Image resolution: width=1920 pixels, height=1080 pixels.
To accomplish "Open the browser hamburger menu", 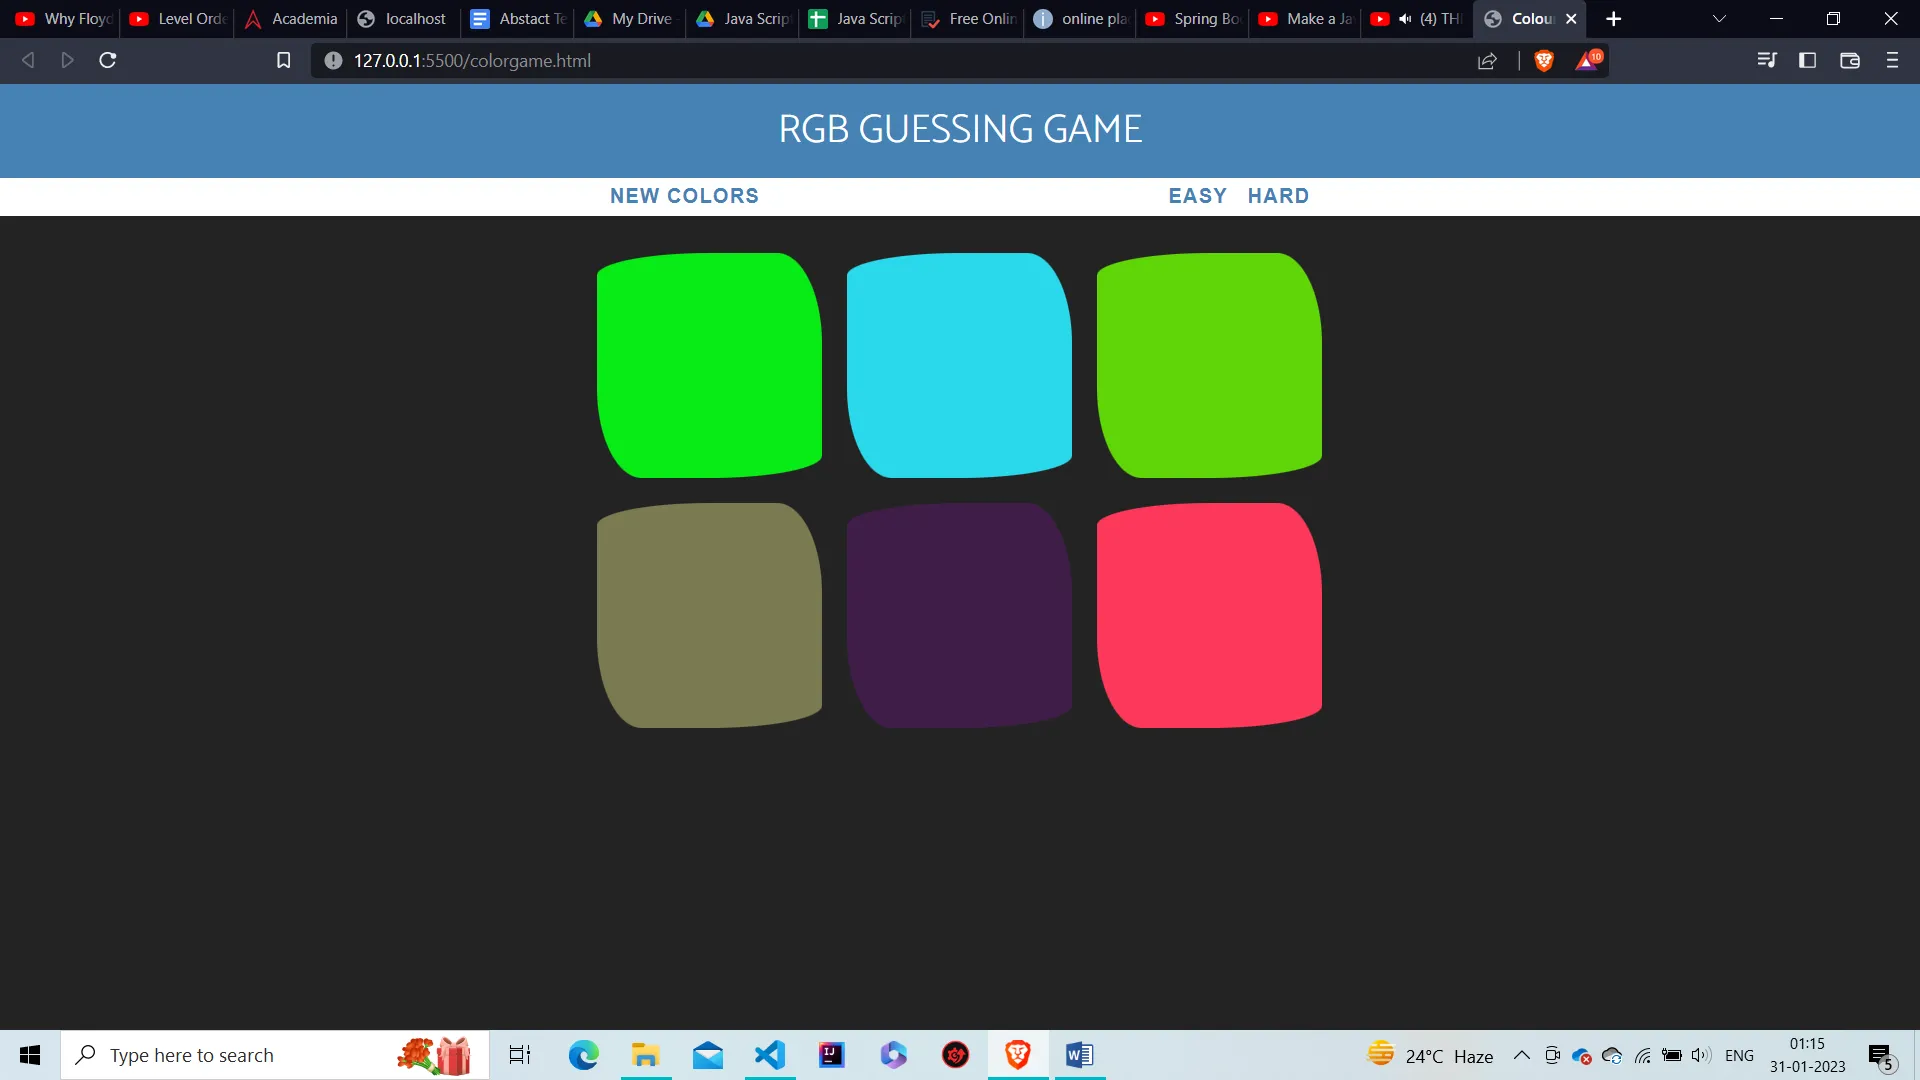I will pyautogui.click(x=1892, y=60).
